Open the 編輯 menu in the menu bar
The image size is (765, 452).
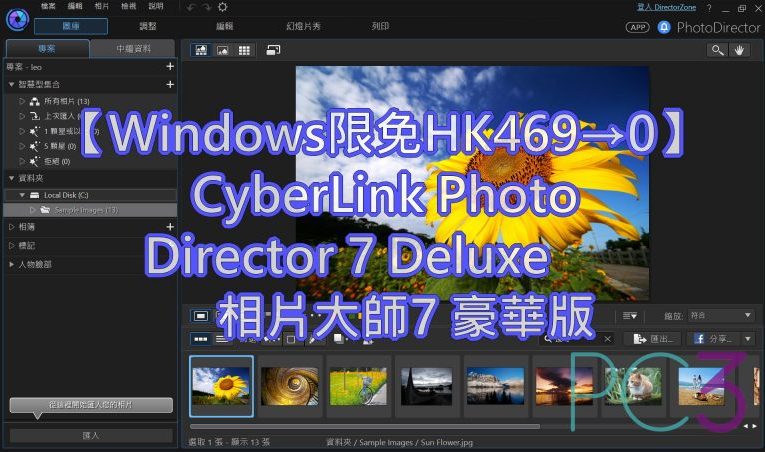click(x=75, y=6)
